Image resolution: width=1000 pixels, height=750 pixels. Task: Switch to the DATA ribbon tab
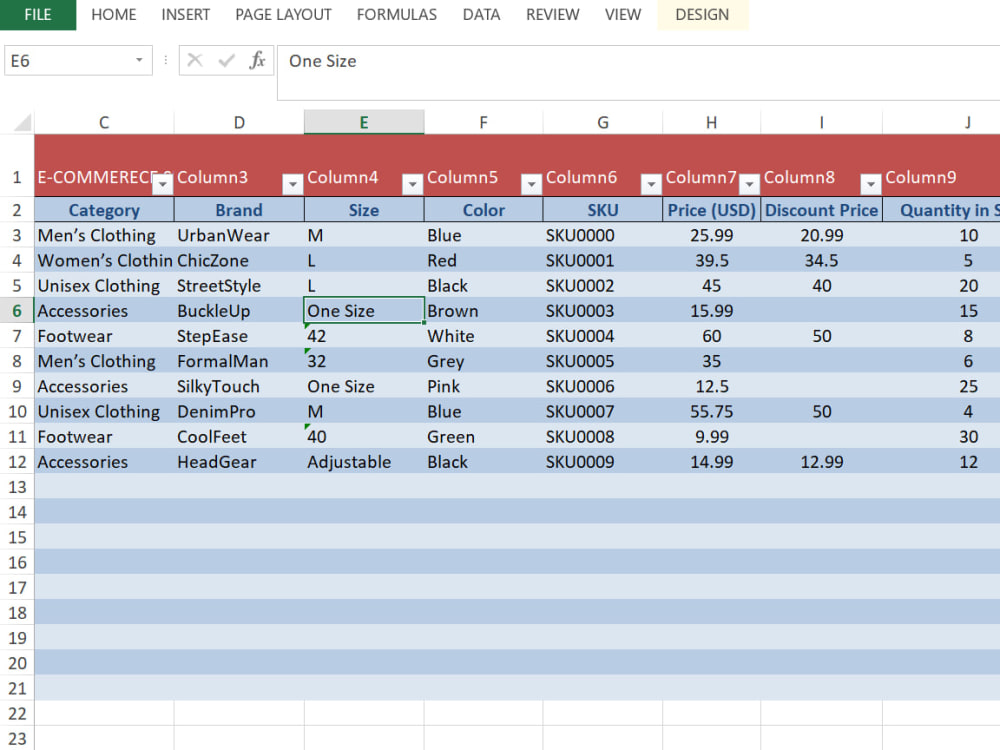tap(482, 15)
